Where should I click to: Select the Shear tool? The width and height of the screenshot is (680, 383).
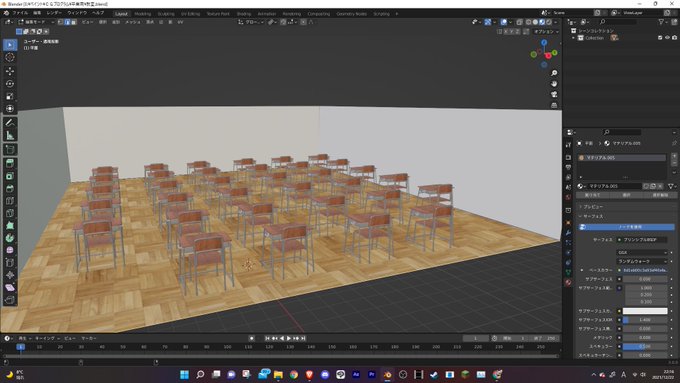[10, 288]
